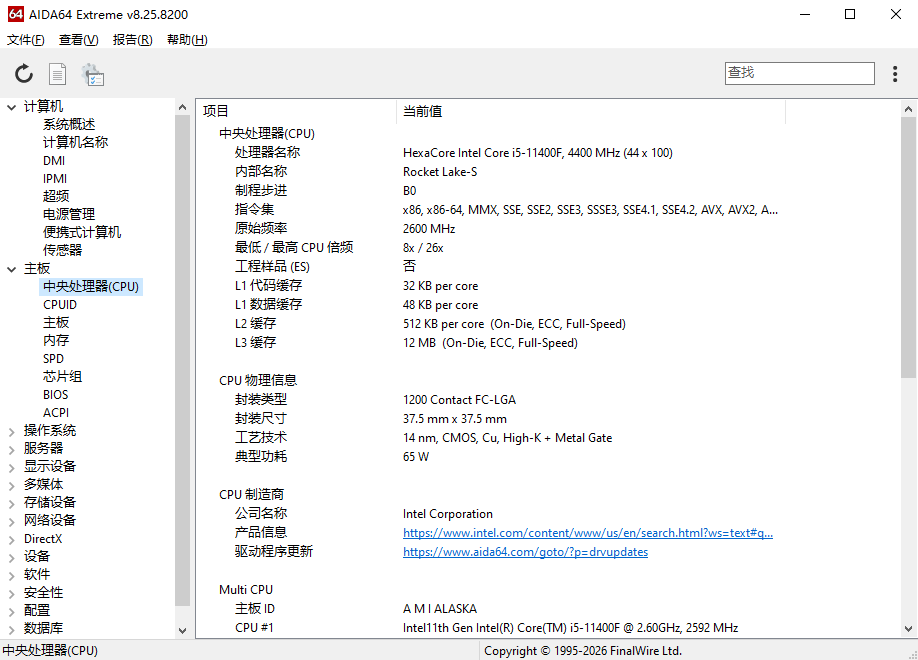The image size is (918, 660).
Task: Select the 中央处理器(CPU) tree item
Action: (x=91, y=286)
